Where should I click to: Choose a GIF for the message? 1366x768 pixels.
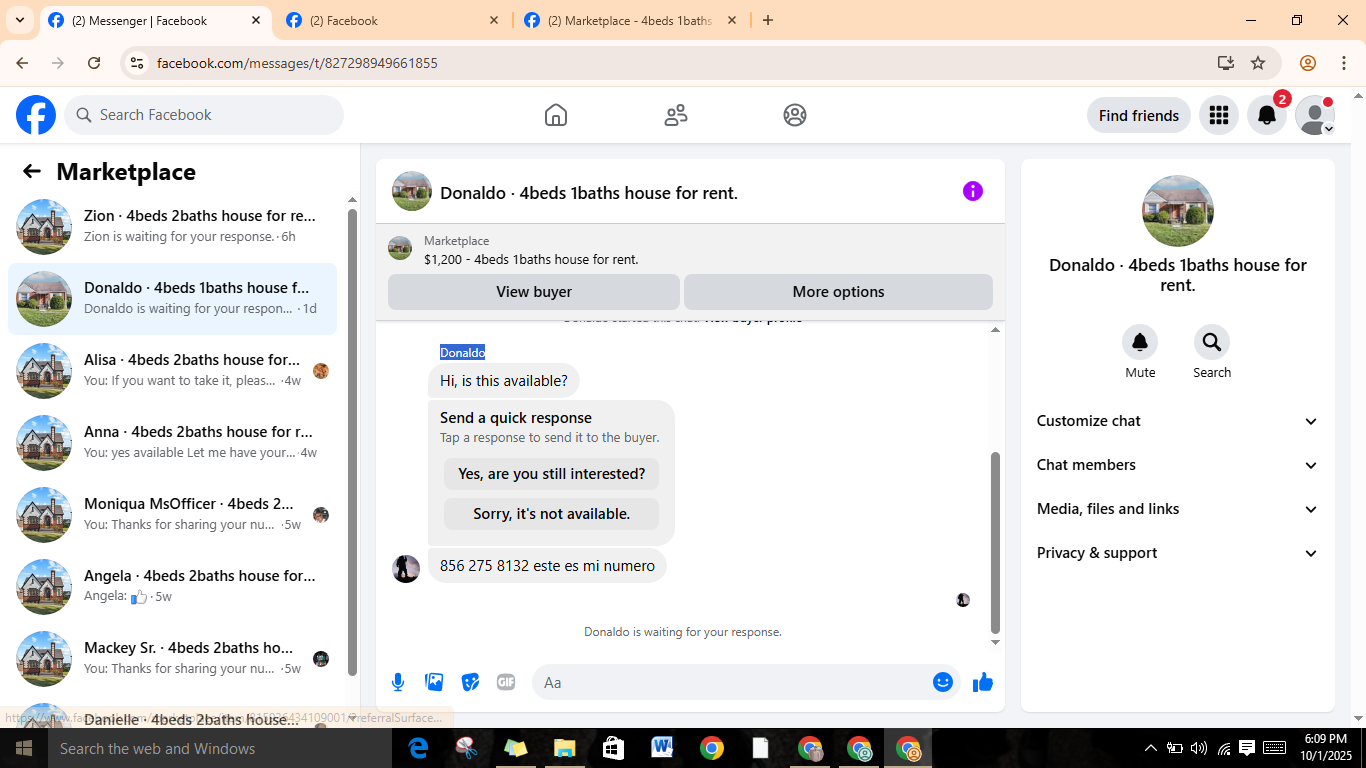(x=506, y=682)
